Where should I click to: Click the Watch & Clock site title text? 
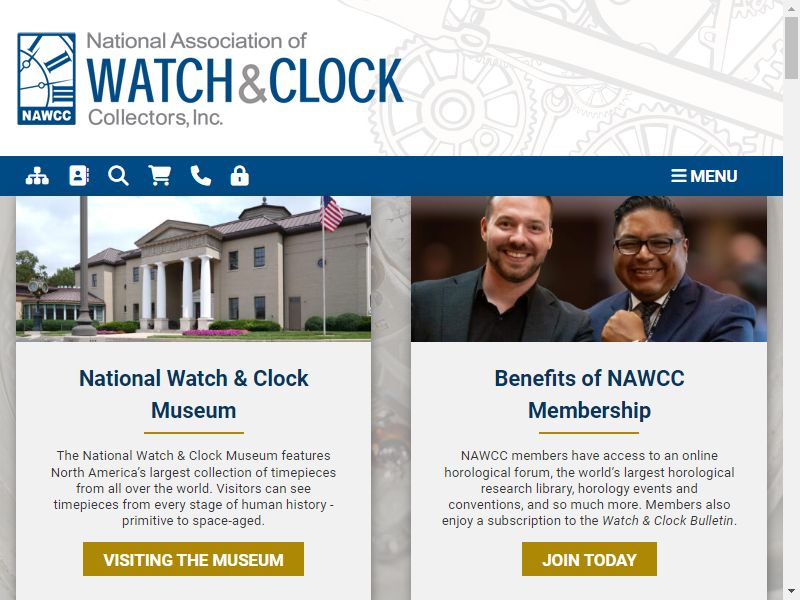[245, 80]
